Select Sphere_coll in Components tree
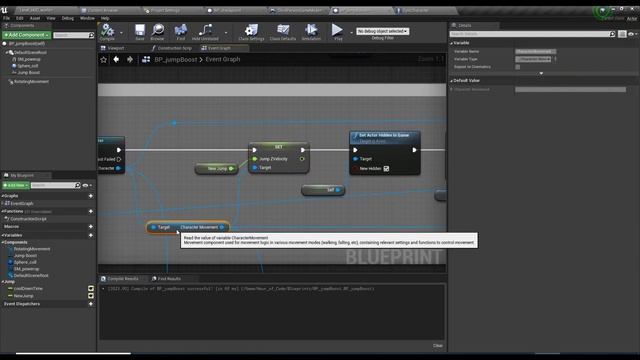This screenshot has height=360, width=640. click(x=27, y=66)
